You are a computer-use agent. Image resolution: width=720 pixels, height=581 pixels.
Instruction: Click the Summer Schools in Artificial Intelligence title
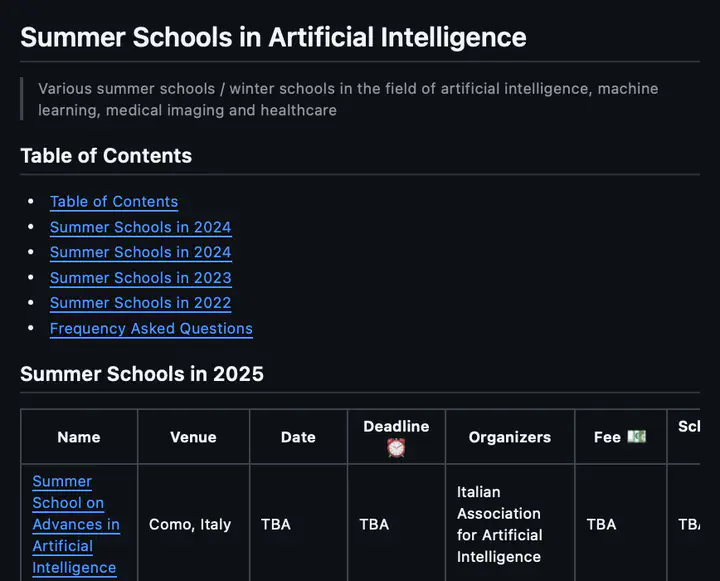pyautogui.click(x=273, y=37)
